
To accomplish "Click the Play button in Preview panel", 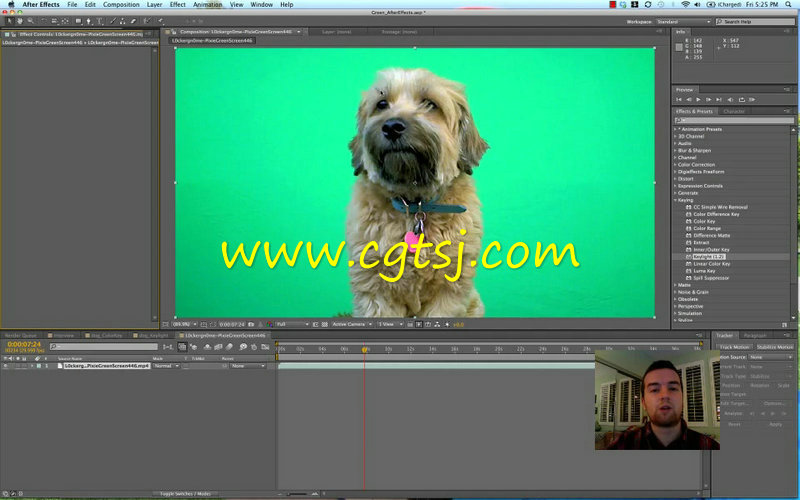I will coord(698,99).
